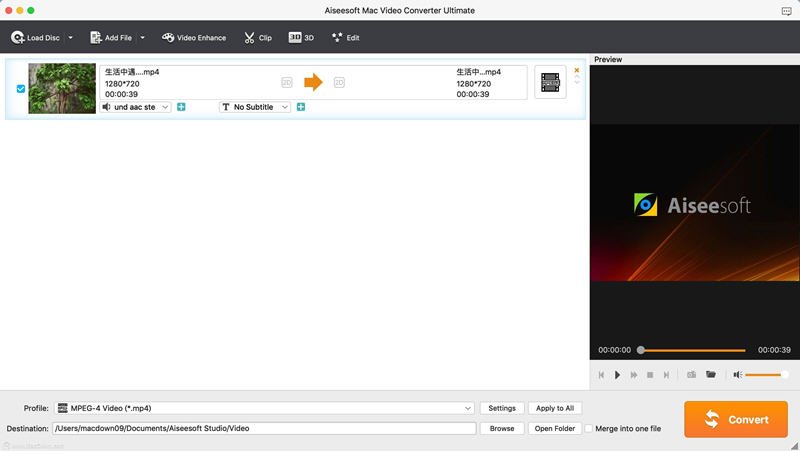Screen dimensions: 800x451
Task: Expand the Add File dropdown arrow
Action: 142,38
